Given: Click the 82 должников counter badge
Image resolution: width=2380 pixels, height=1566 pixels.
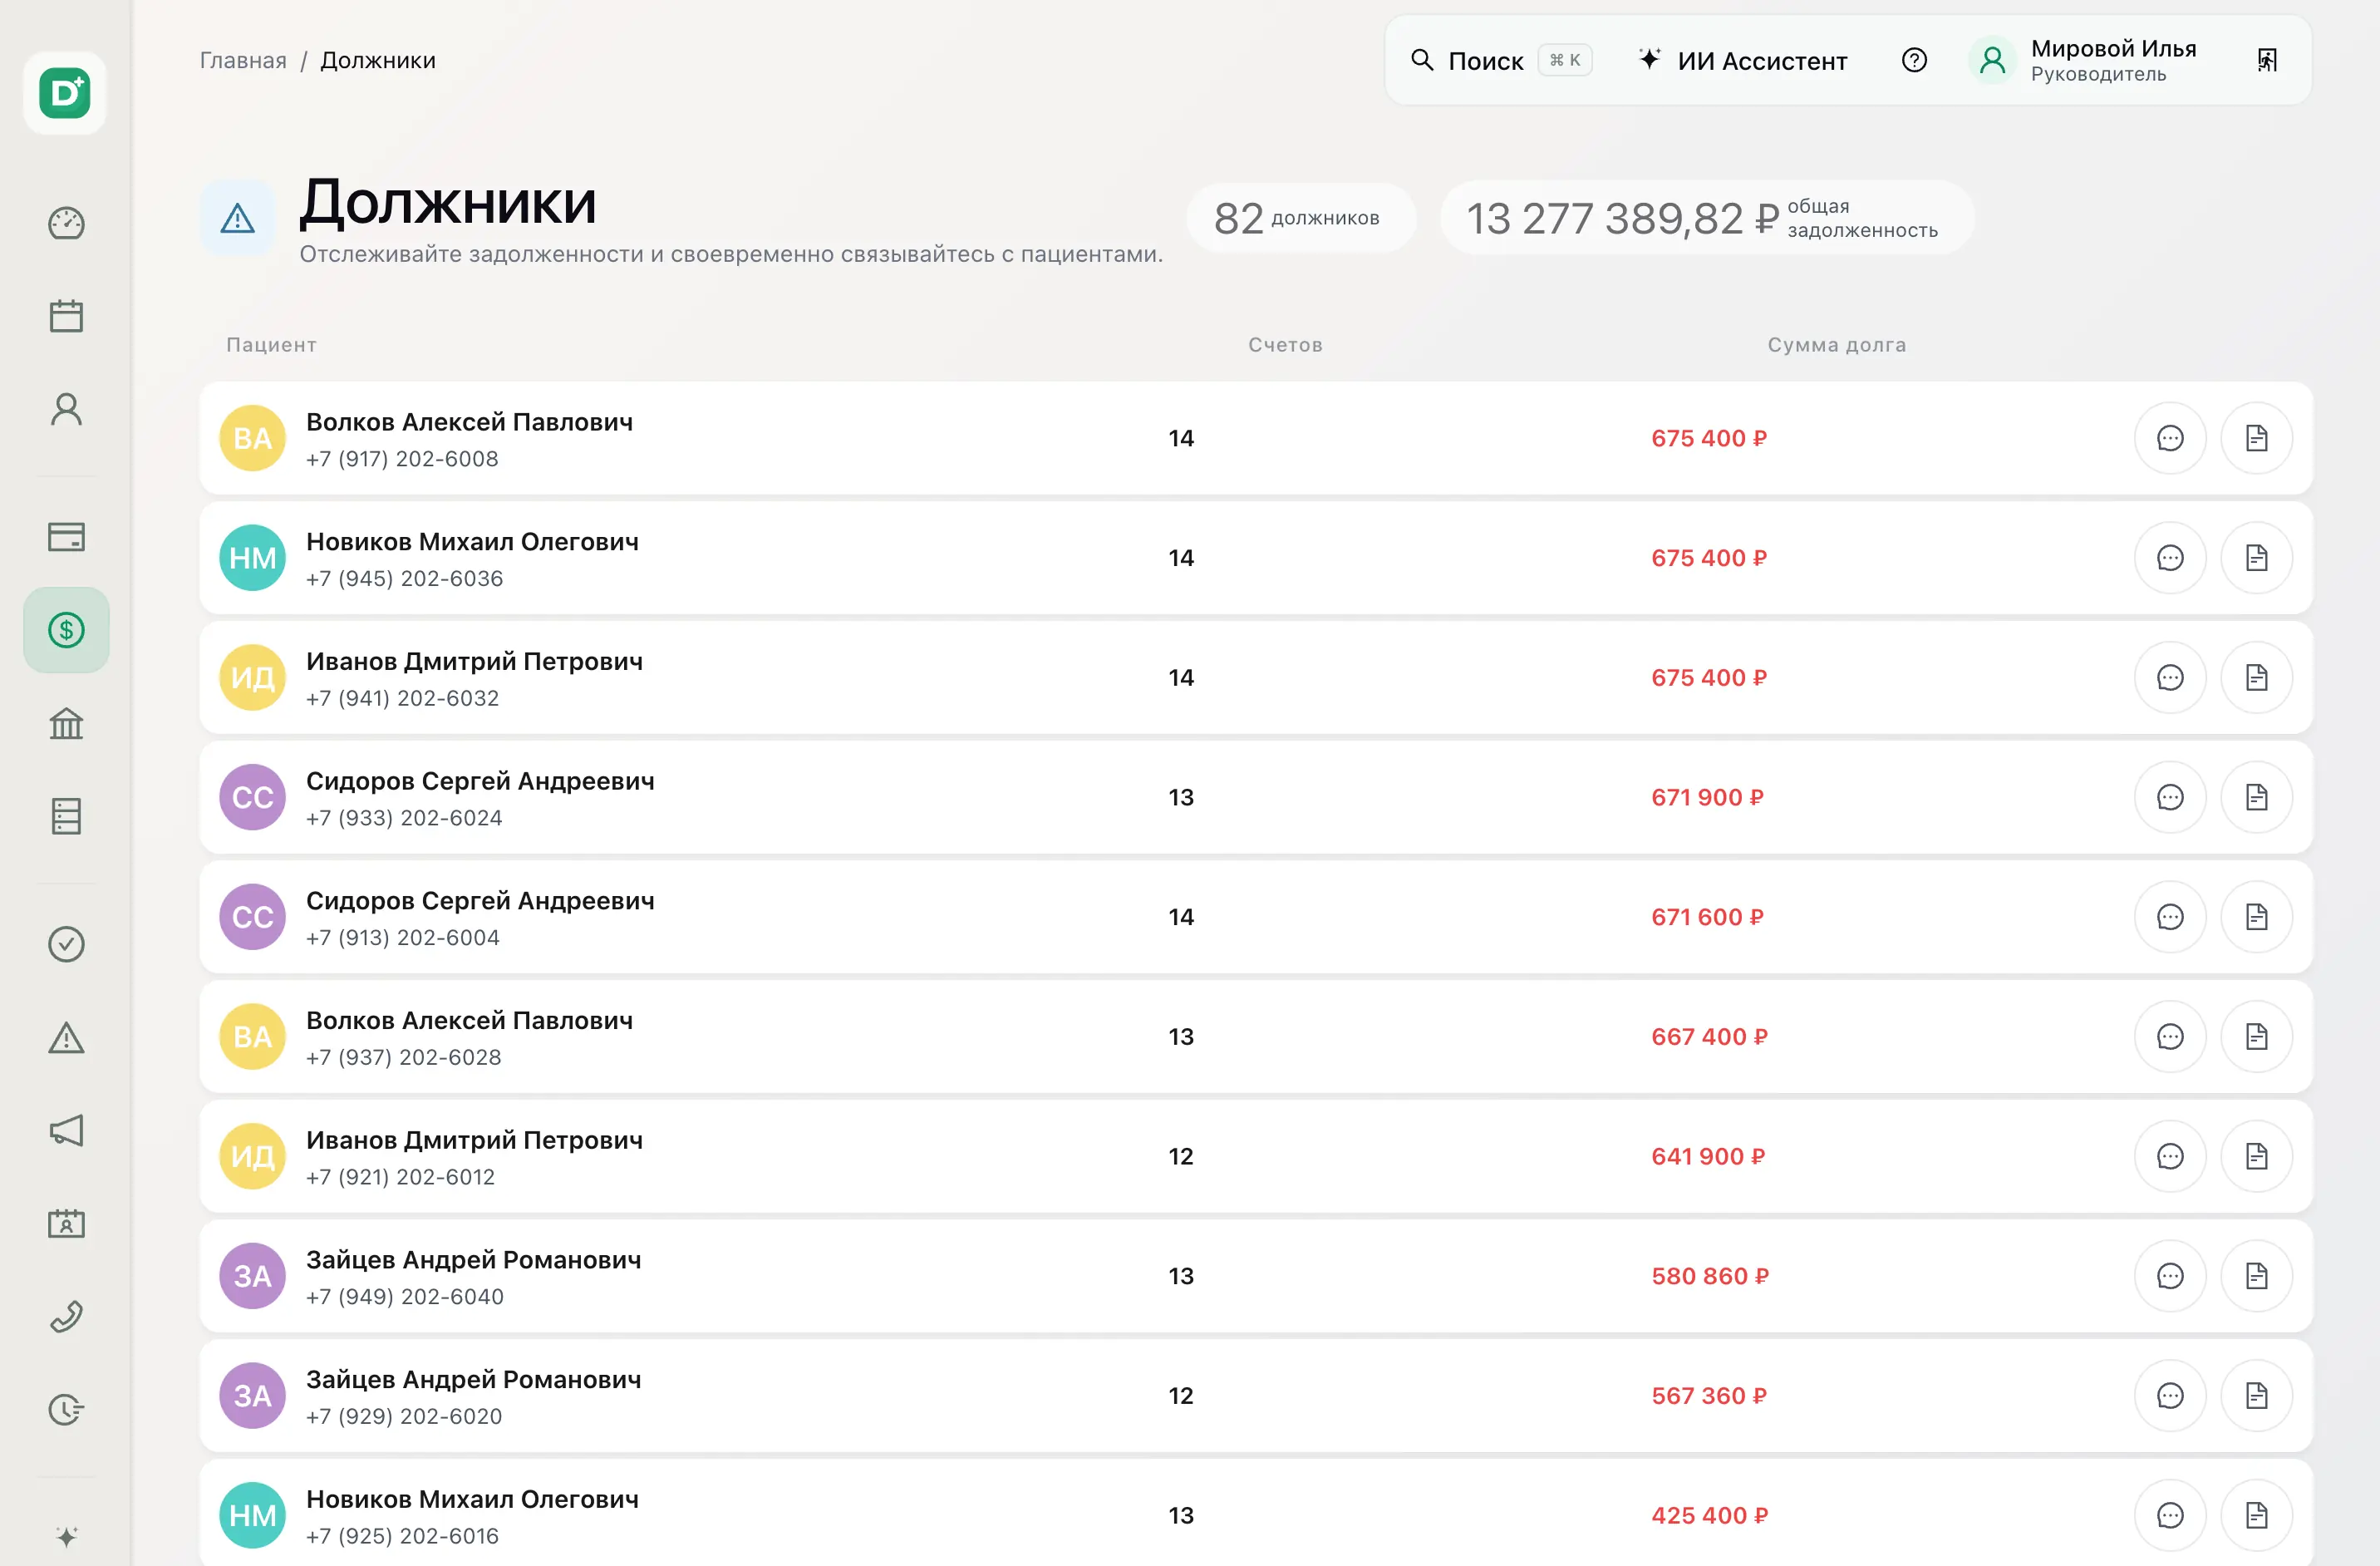Looking at the screenshot, I should tap(1300, 218).
